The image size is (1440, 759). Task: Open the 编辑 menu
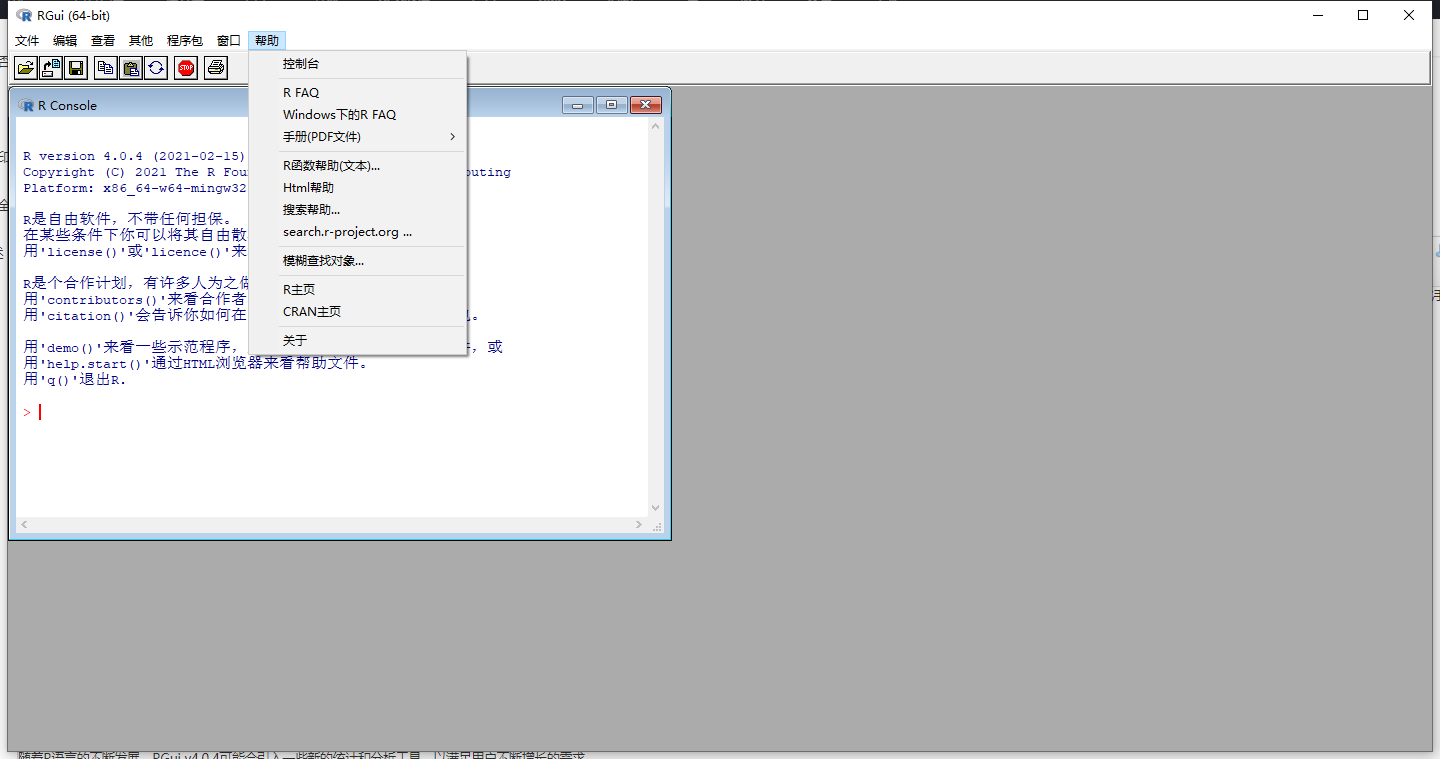[x=64, y=40]
